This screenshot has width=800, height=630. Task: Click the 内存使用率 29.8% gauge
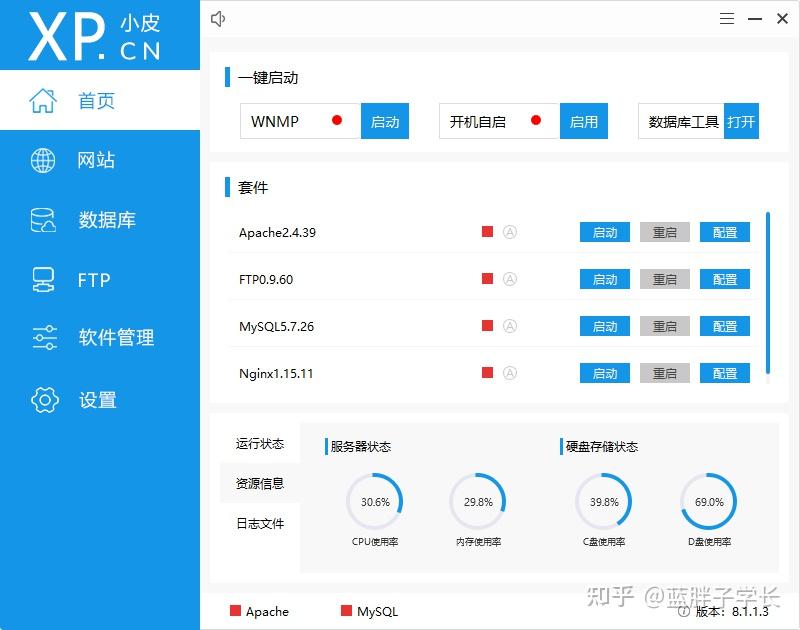pos(478,501)
